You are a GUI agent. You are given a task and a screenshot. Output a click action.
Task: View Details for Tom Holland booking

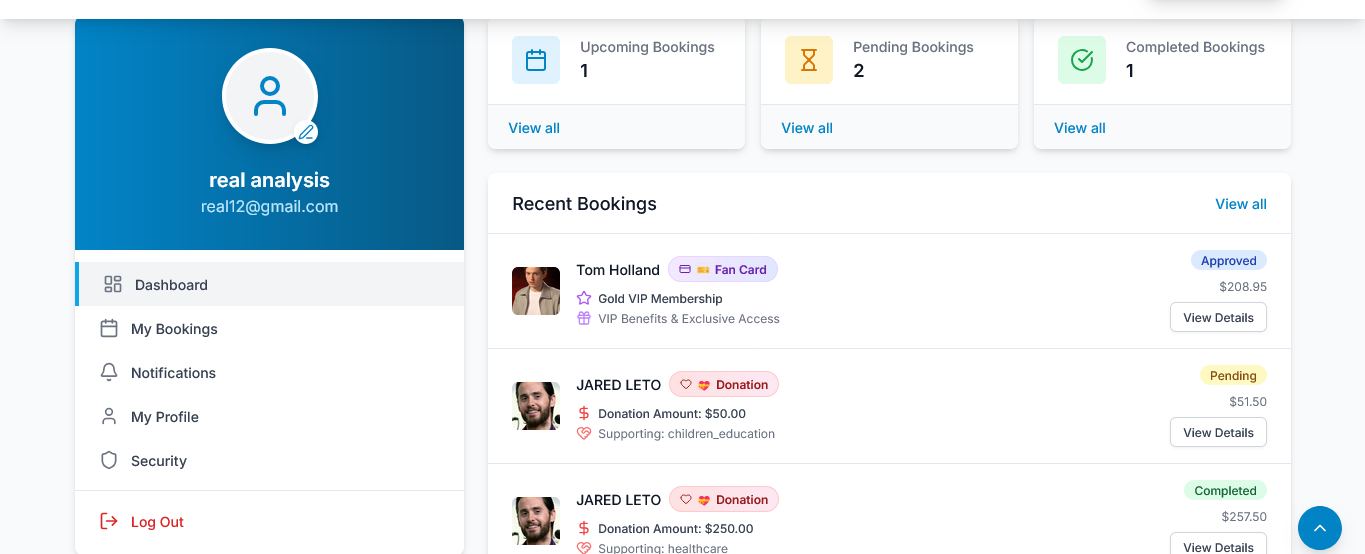pyautogui.click(x=1218, y=317)
